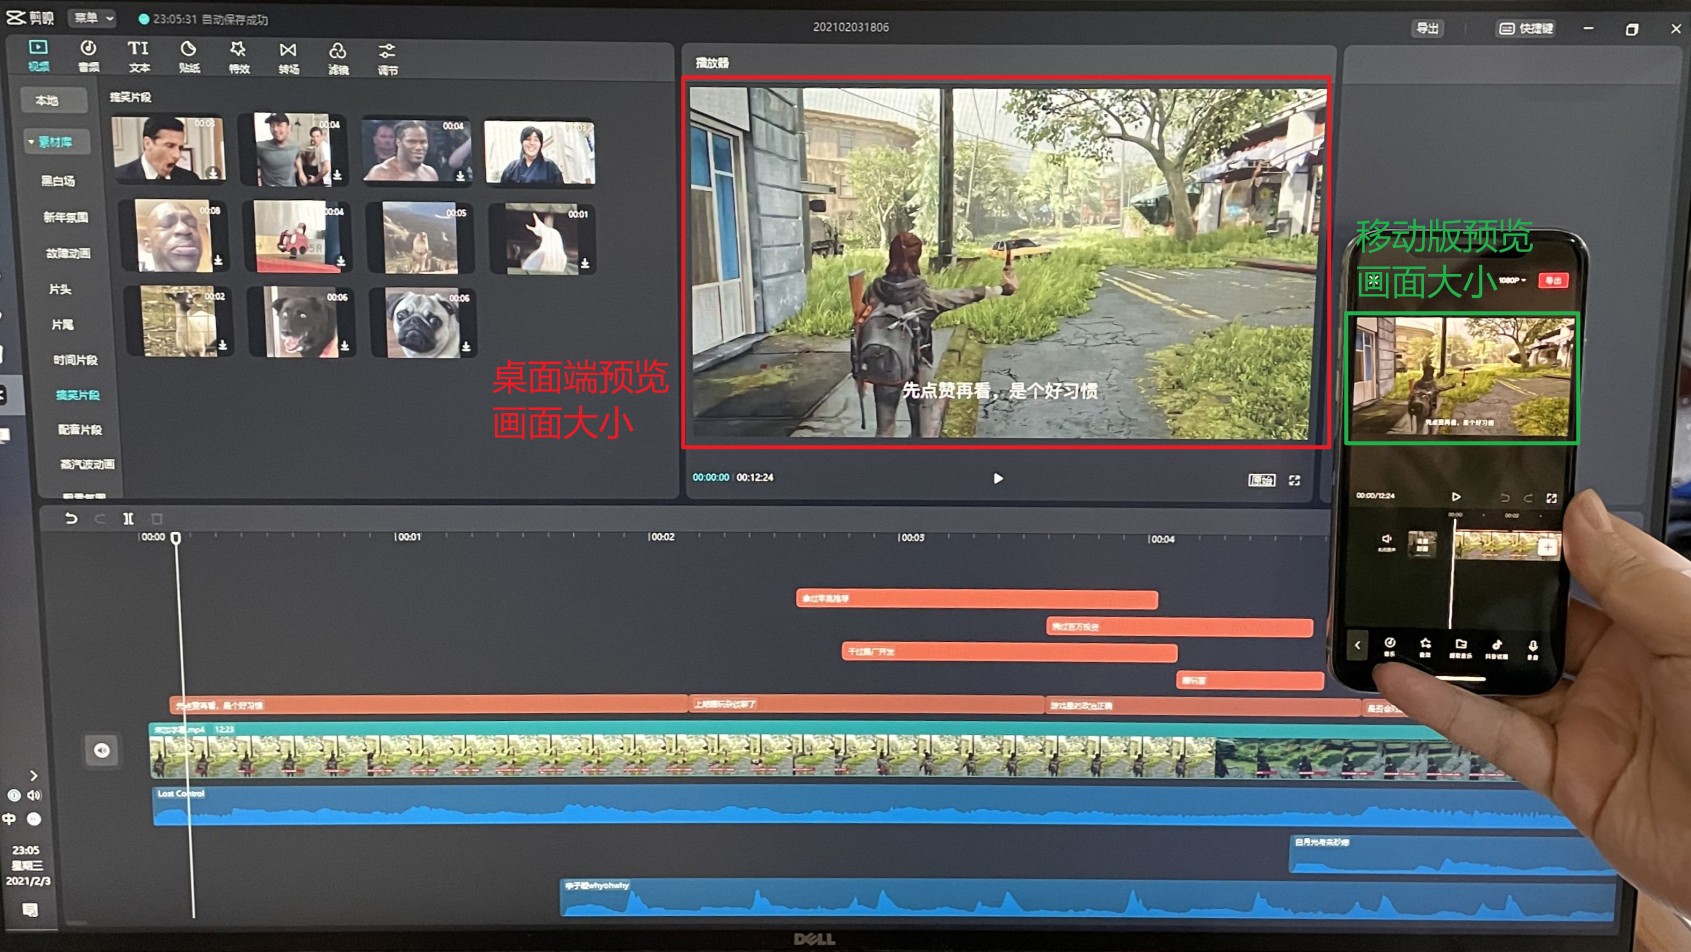The width and height of the screenshot is (1691, 952).
Task: Open the 1080P dropdown on phone
Action: point(1511,281)
